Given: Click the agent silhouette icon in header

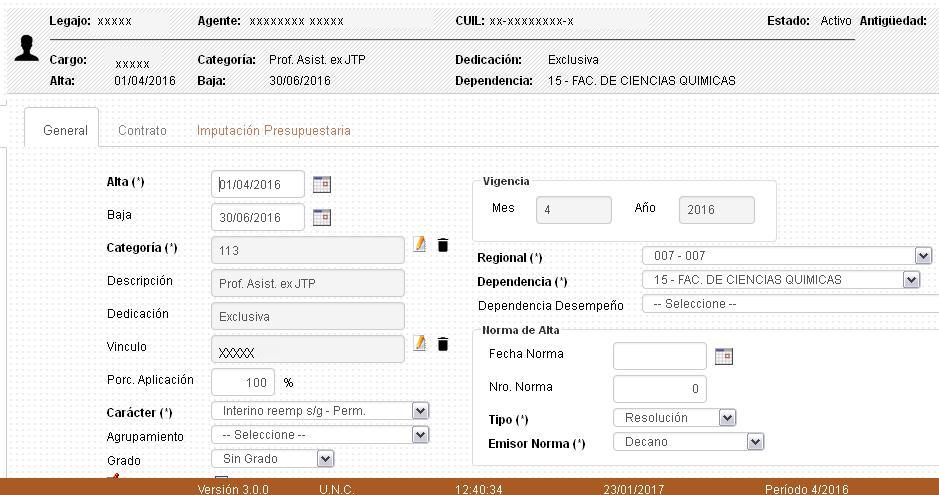Looking at the screenshot, I should tap(27, 49).
